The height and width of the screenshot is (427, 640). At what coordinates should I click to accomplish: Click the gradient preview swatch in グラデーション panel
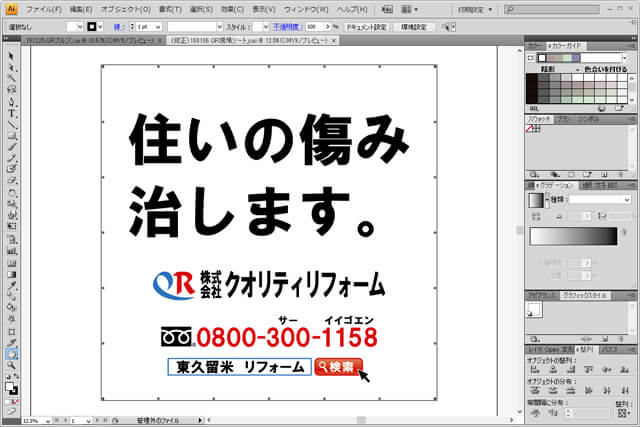click(536, 200)
